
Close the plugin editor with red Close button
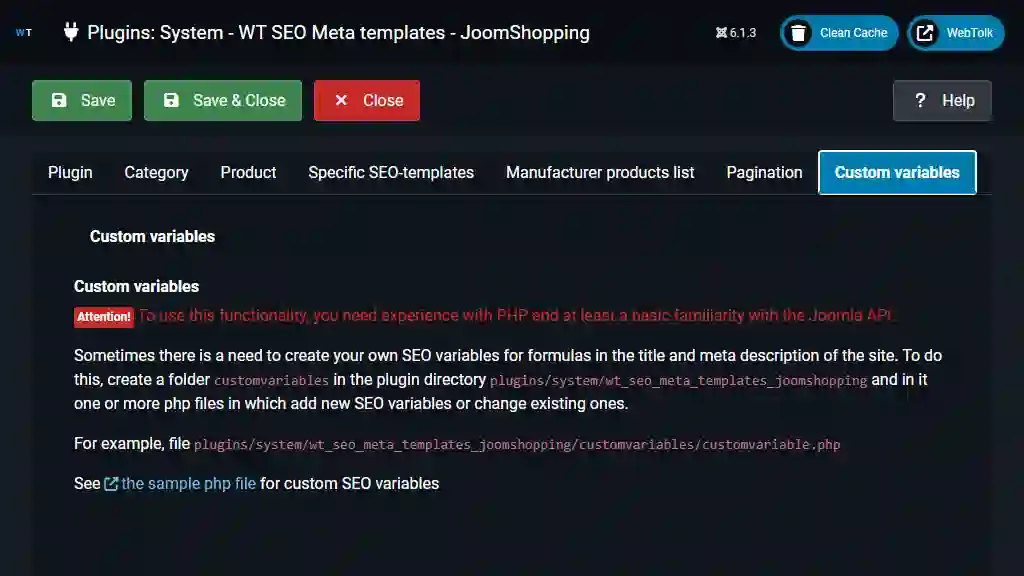[x=367, y=101]
